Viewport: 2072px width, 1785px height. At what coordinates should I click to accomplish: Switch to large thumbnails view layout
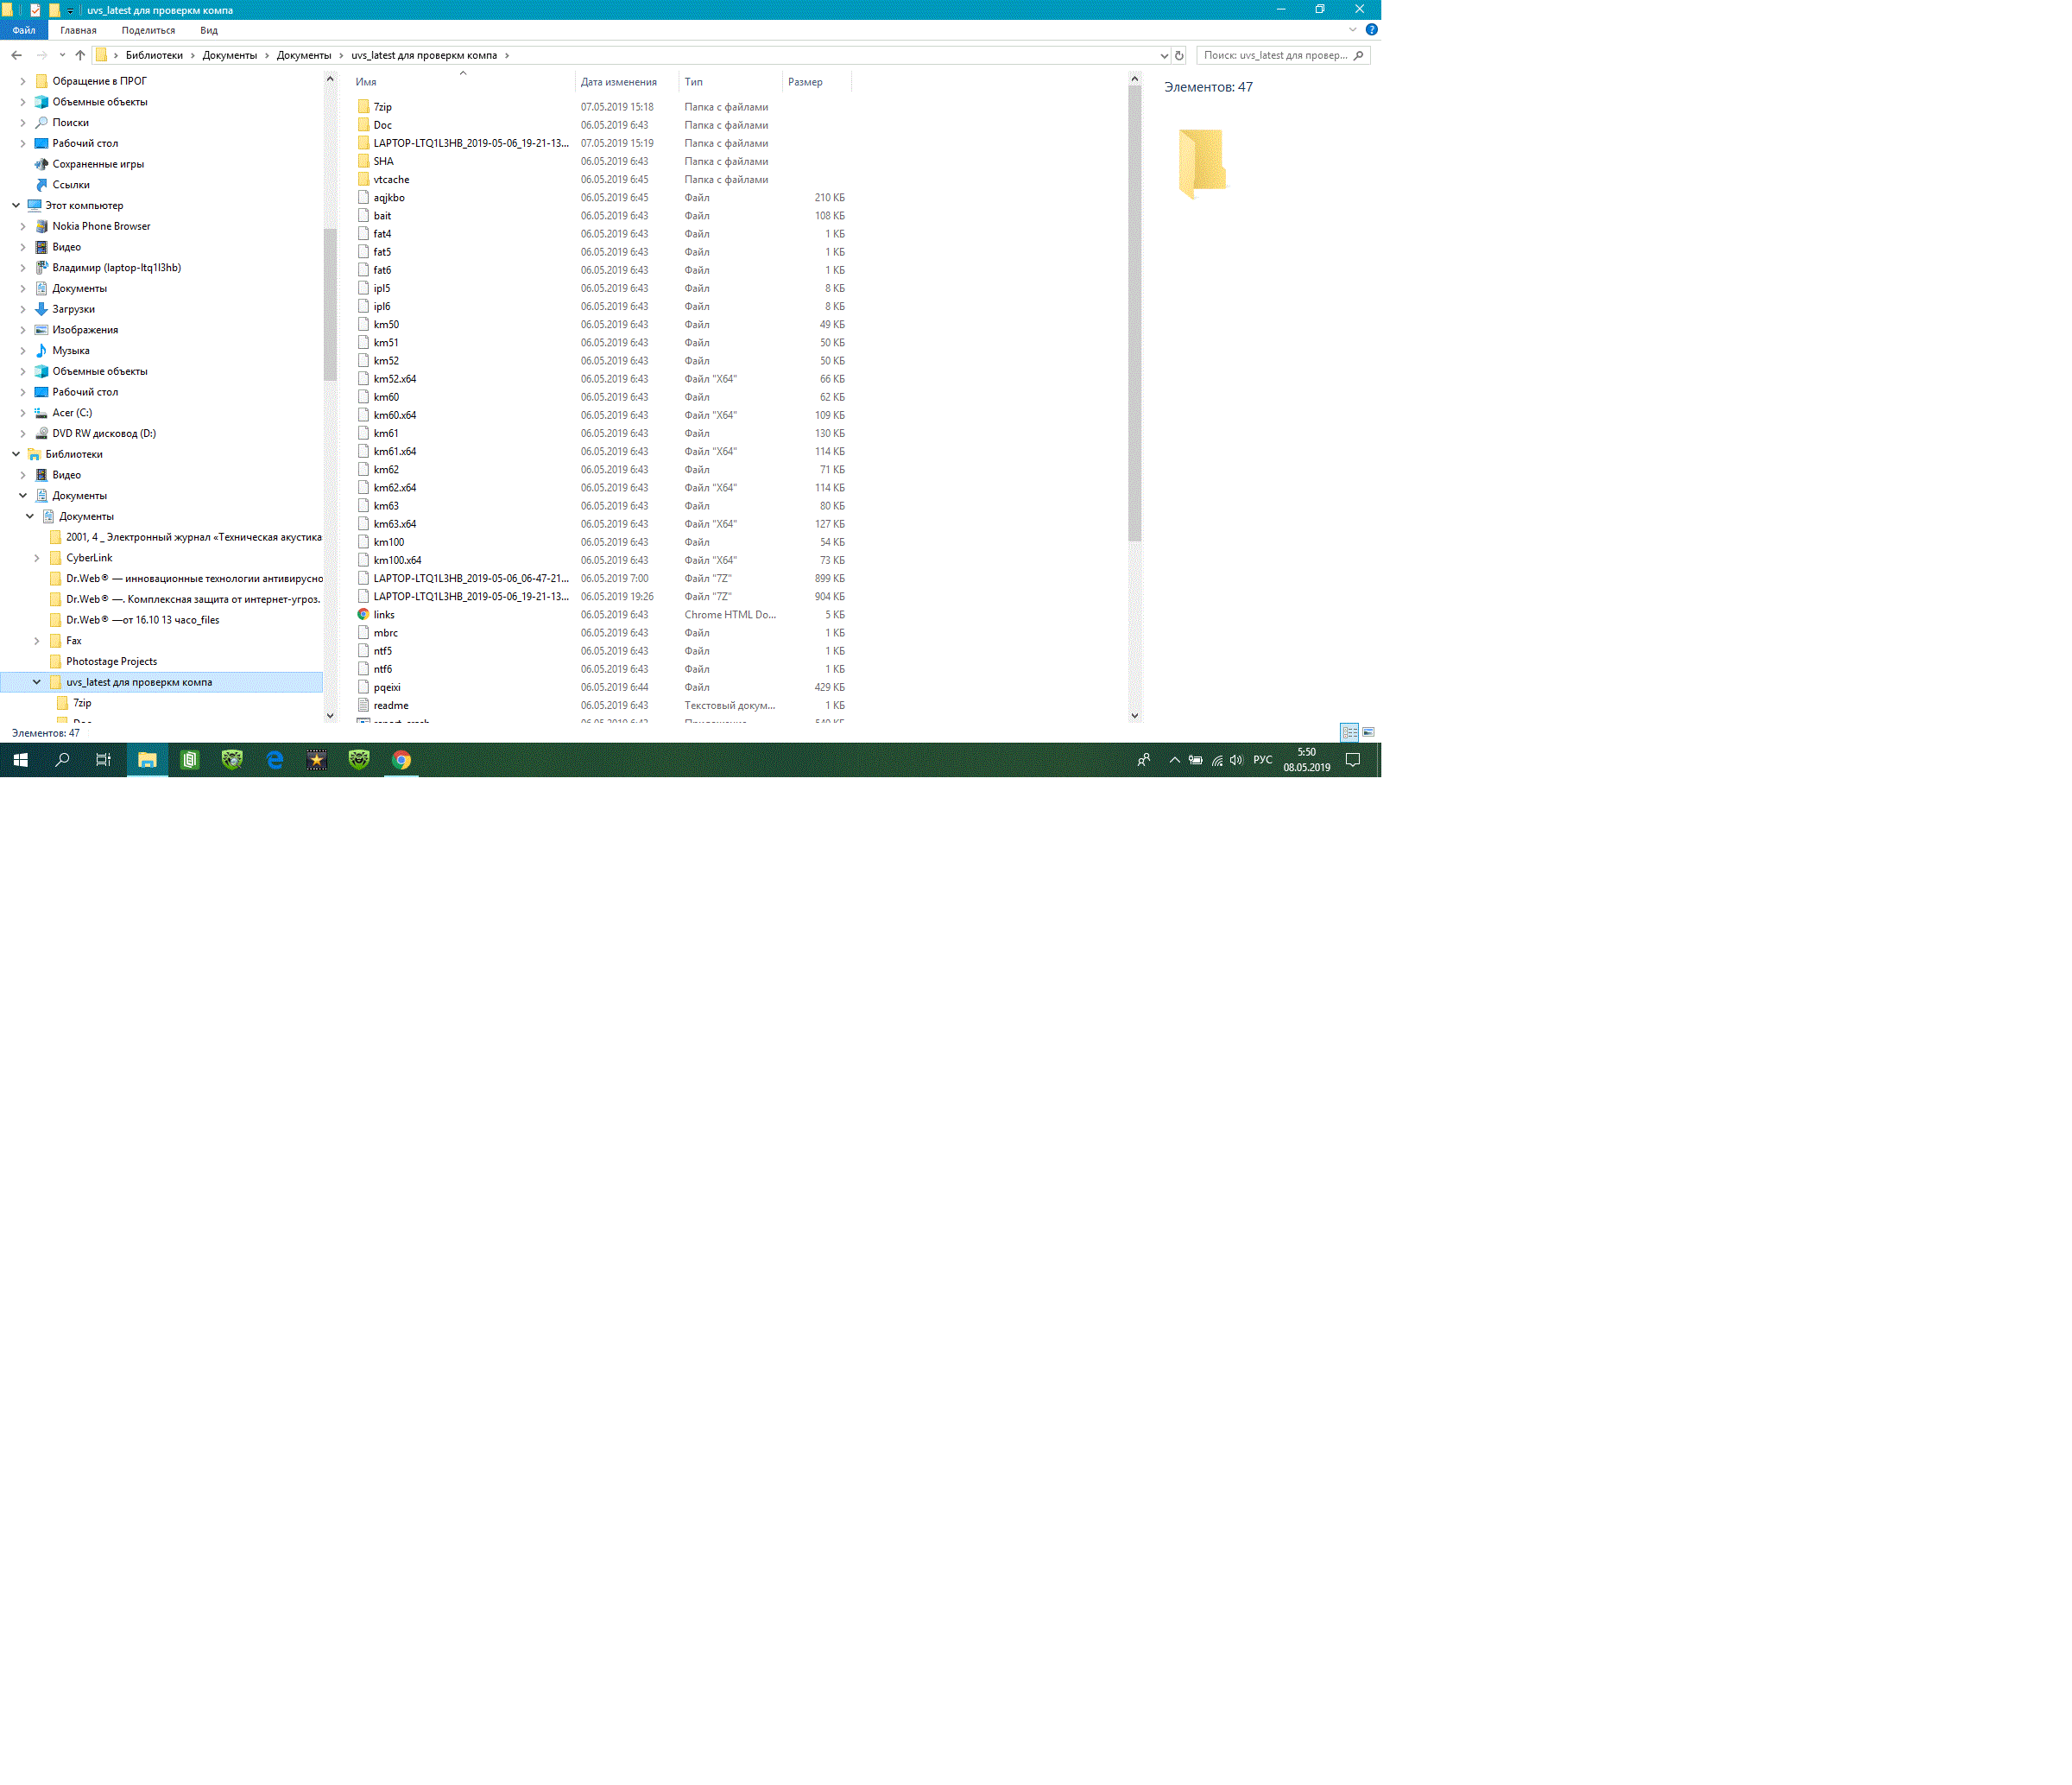(x=1368, y=732)
